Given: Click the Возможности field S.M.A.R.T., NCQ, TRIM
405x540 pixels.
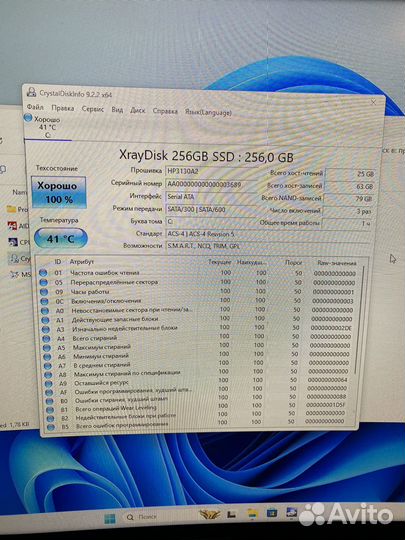Looking at the screenshot, I should coord(267,246).
